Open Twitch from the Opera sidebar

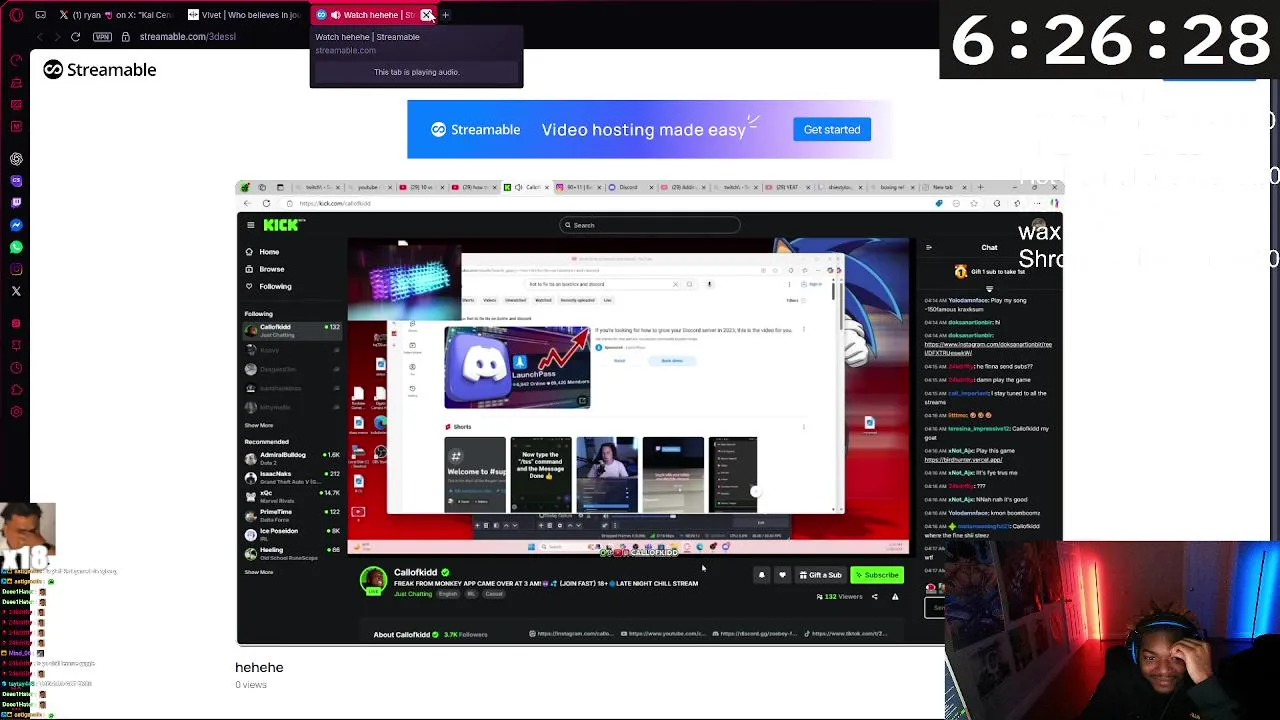pyautogui.click(x=16, y=203)
